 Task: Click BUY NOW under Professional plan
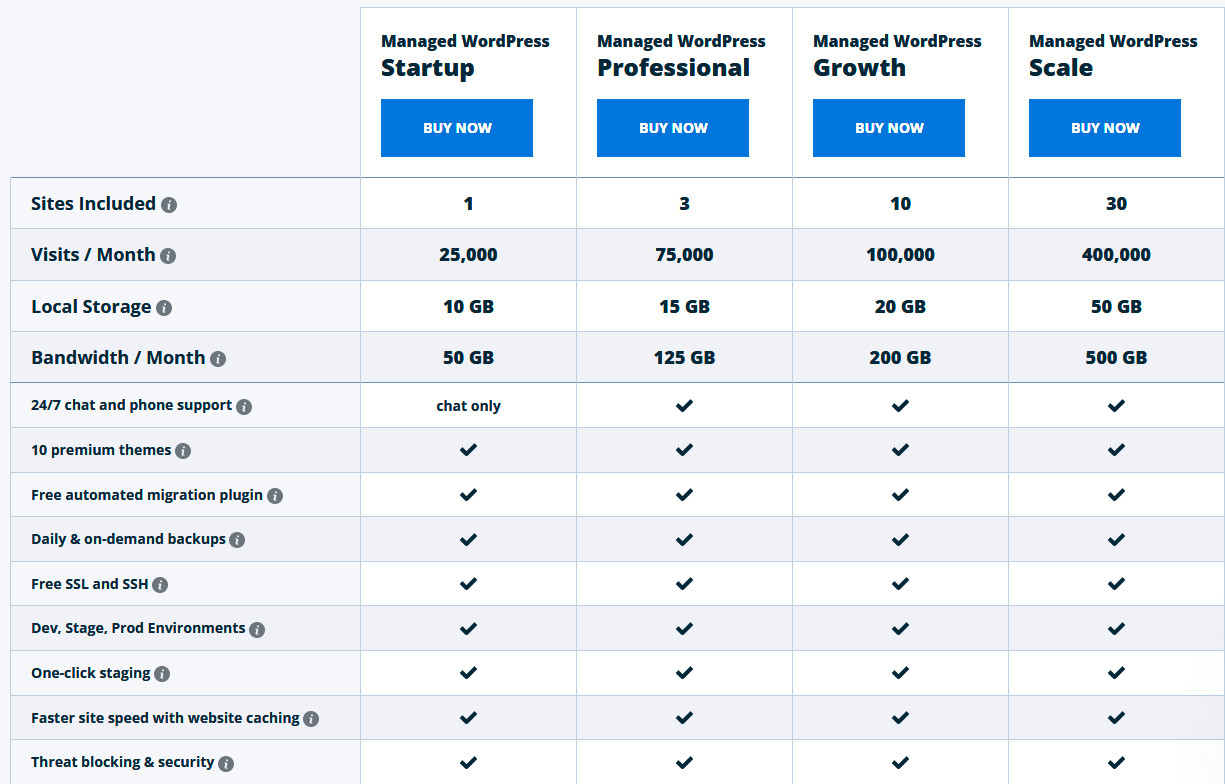click(x=672, y=128)
